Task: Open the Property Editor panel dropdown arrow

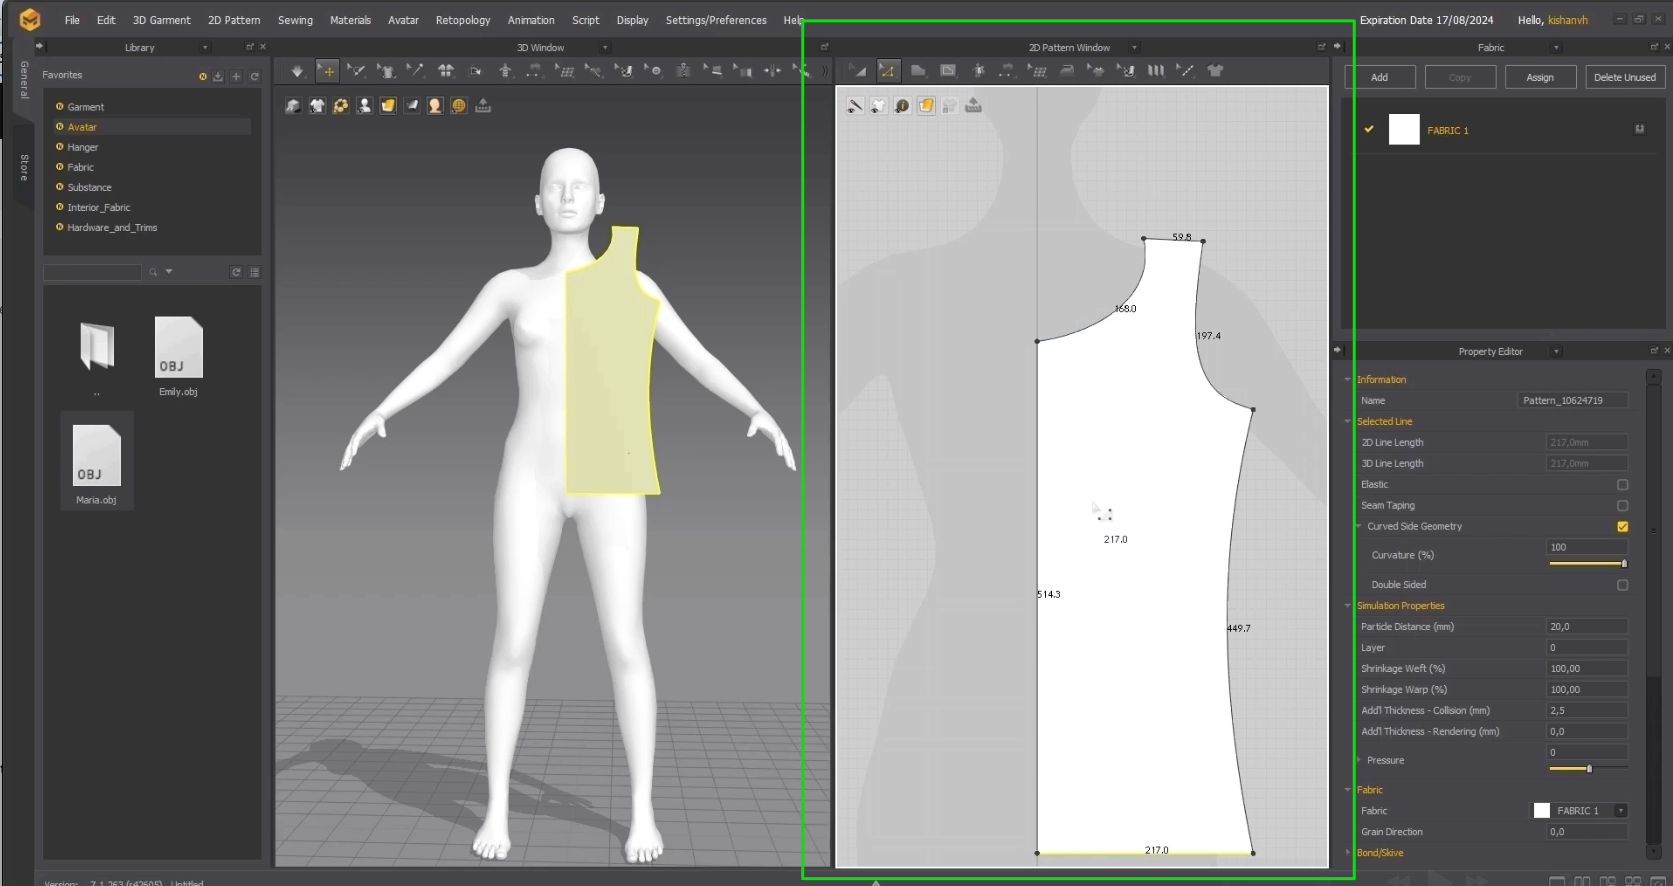Action: point(1555,352)
